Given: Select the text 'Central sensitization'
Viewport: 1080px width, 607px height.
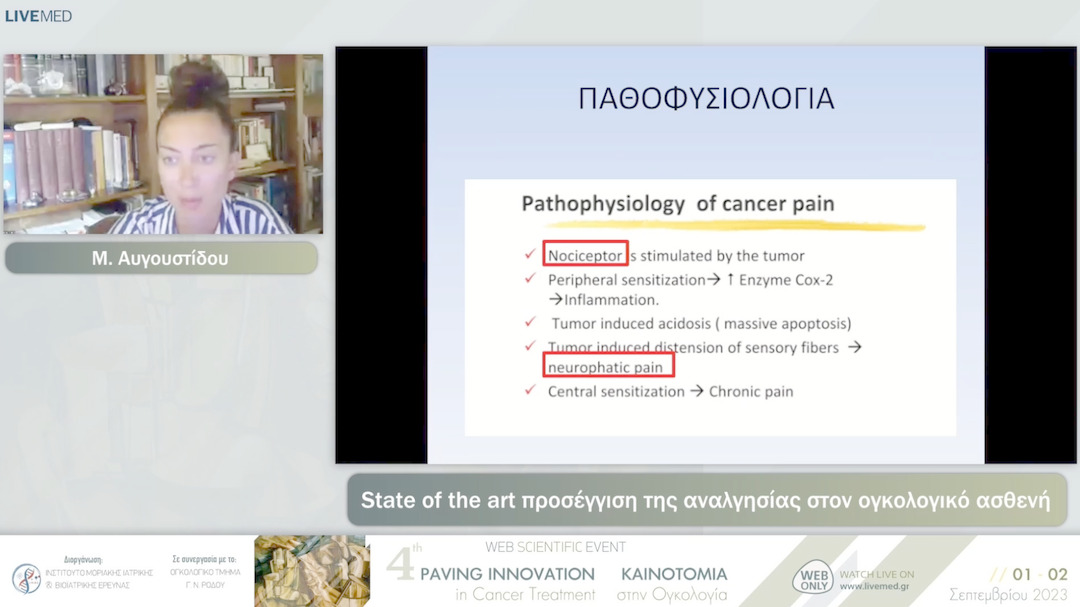Looking at the screenshot, I should [616, 391].
